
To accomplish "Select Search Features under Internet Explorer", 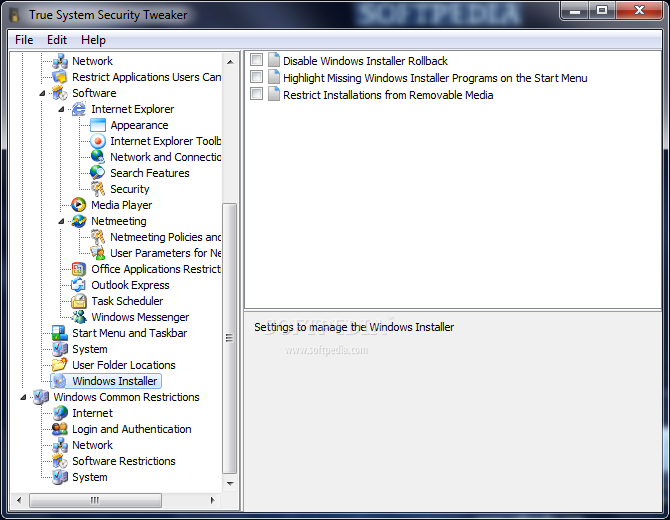I will [150, 173].
